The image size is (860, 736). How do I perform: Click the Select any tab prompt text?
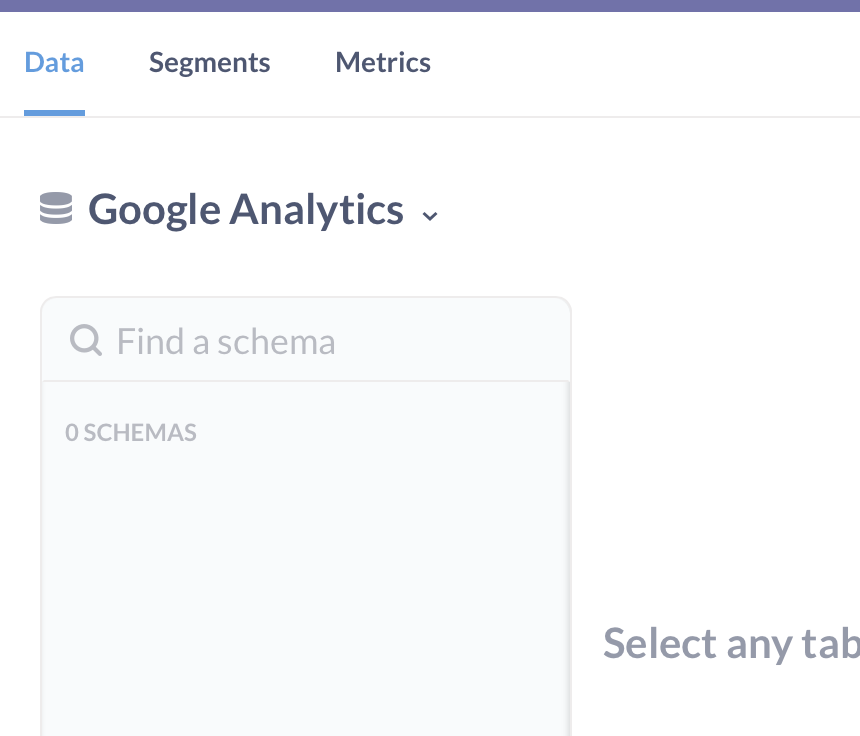[731, 643]
